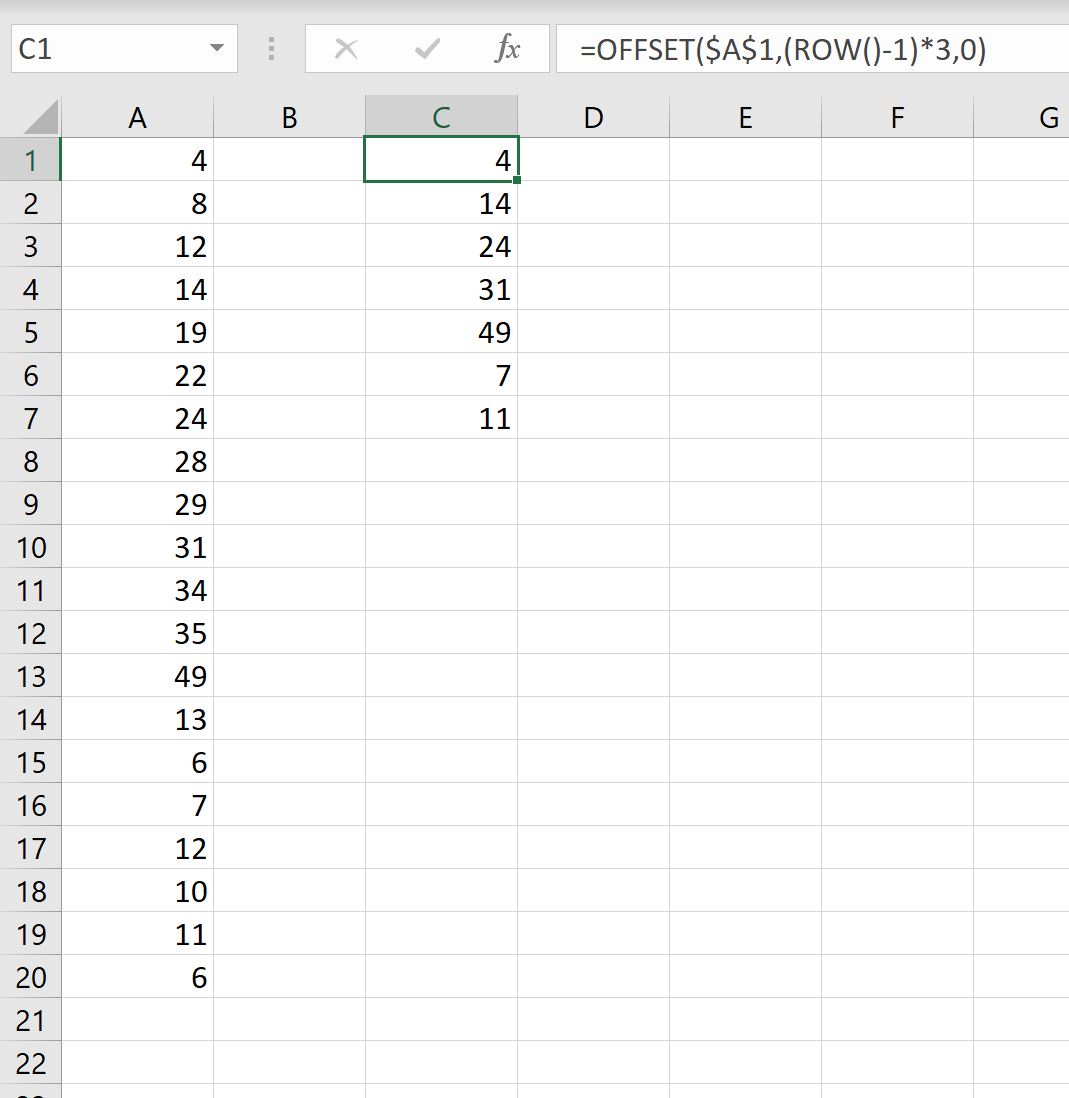Select cell C7 containing 11

[440, 418]
